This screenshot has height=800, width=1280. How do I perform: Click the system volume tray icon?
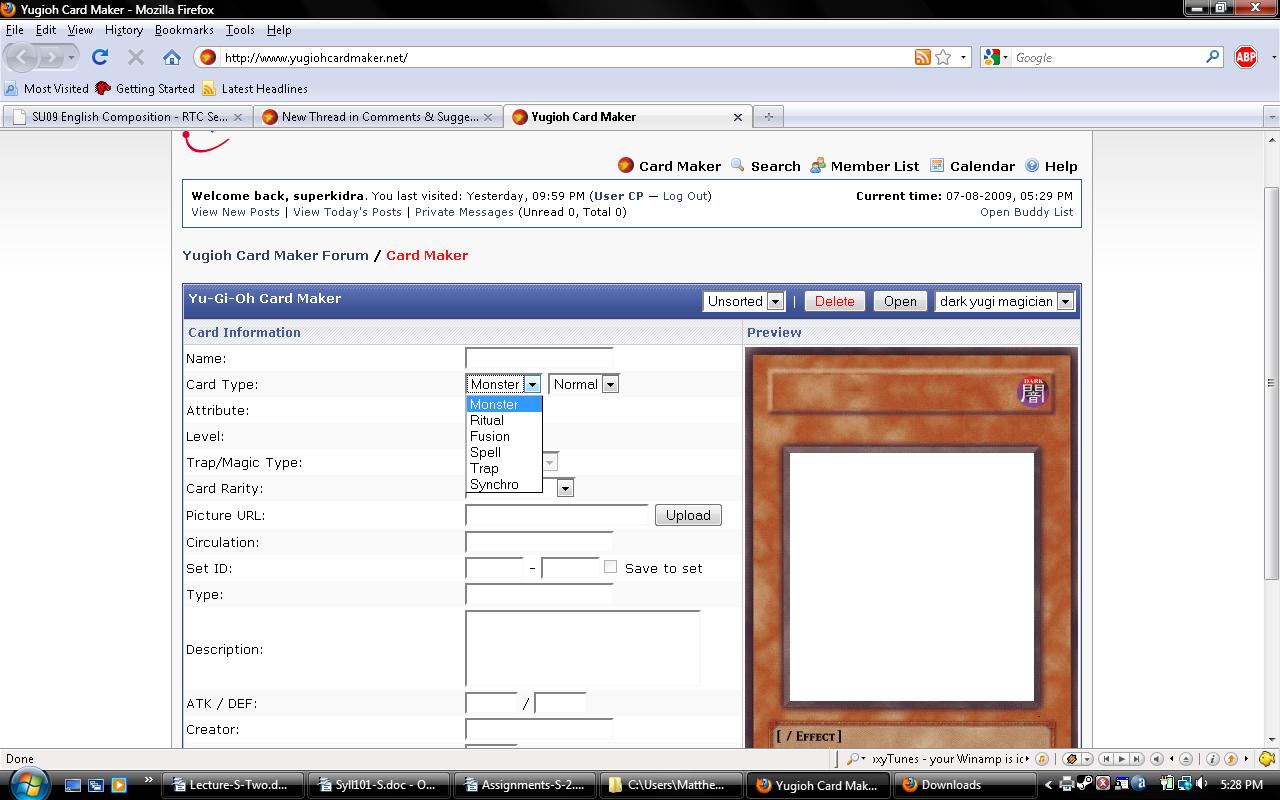tap(1201, 784)
